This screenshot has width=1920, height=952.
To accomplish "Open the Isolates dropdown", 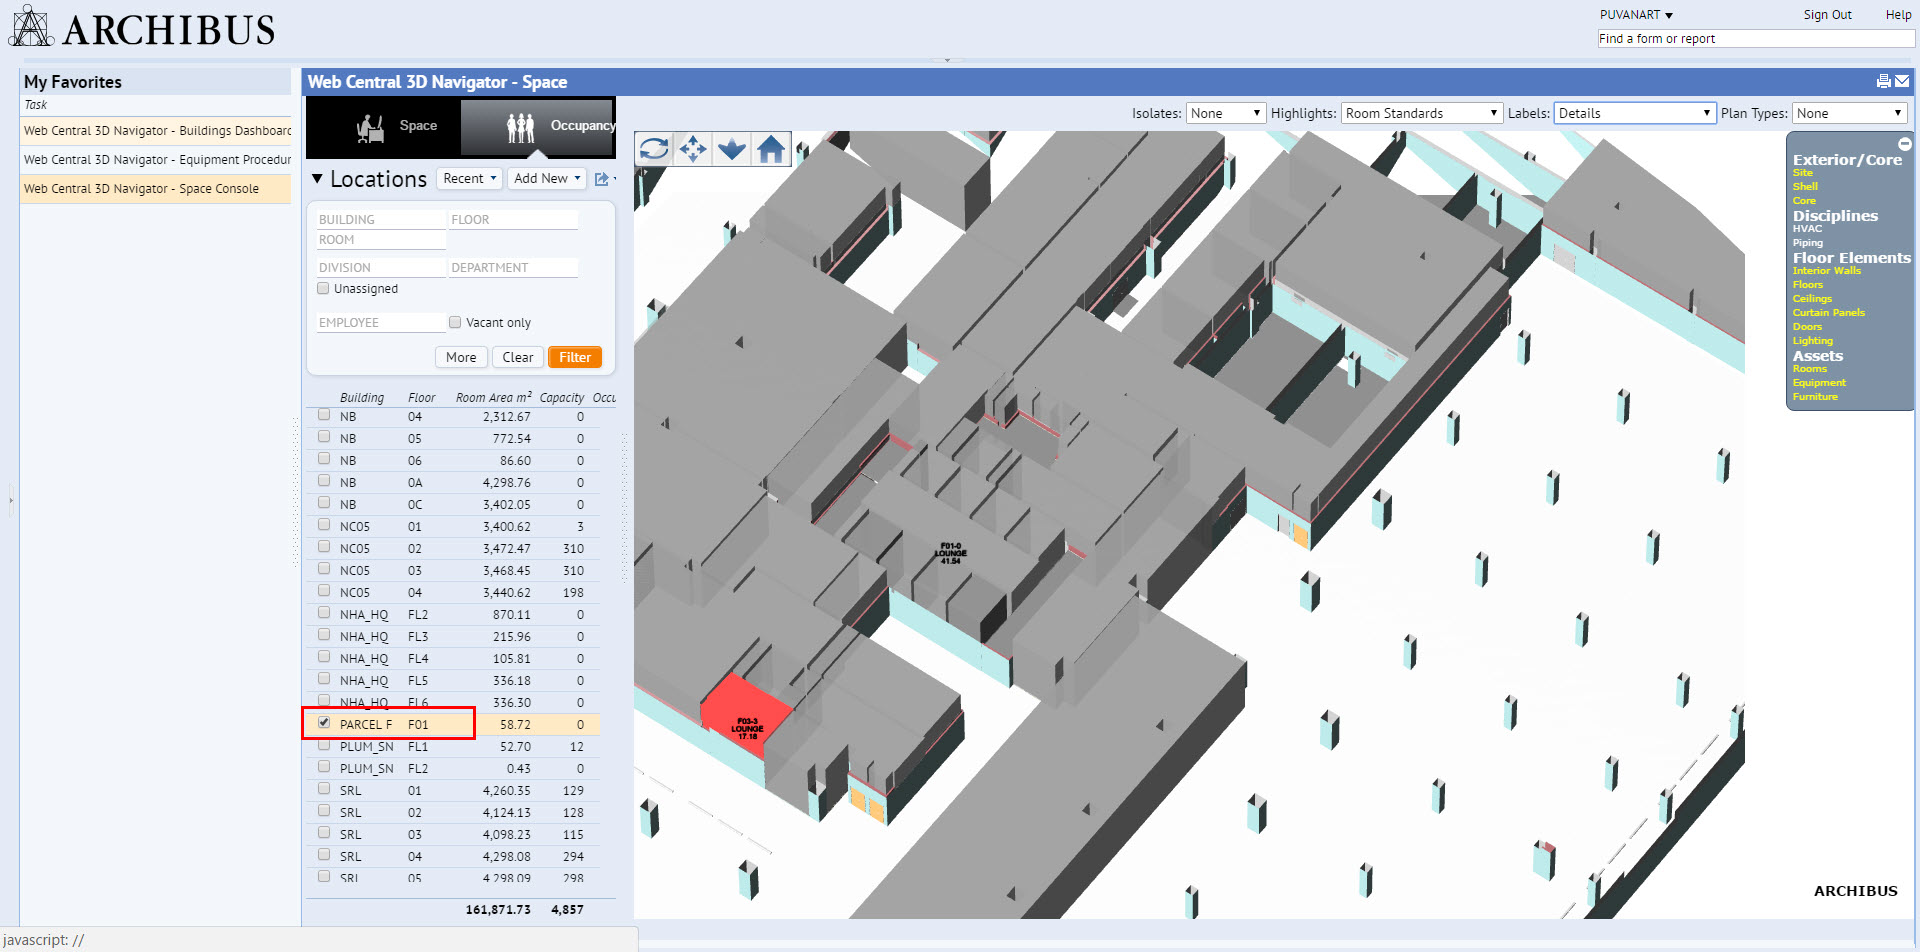I will tap(1226, 113).
